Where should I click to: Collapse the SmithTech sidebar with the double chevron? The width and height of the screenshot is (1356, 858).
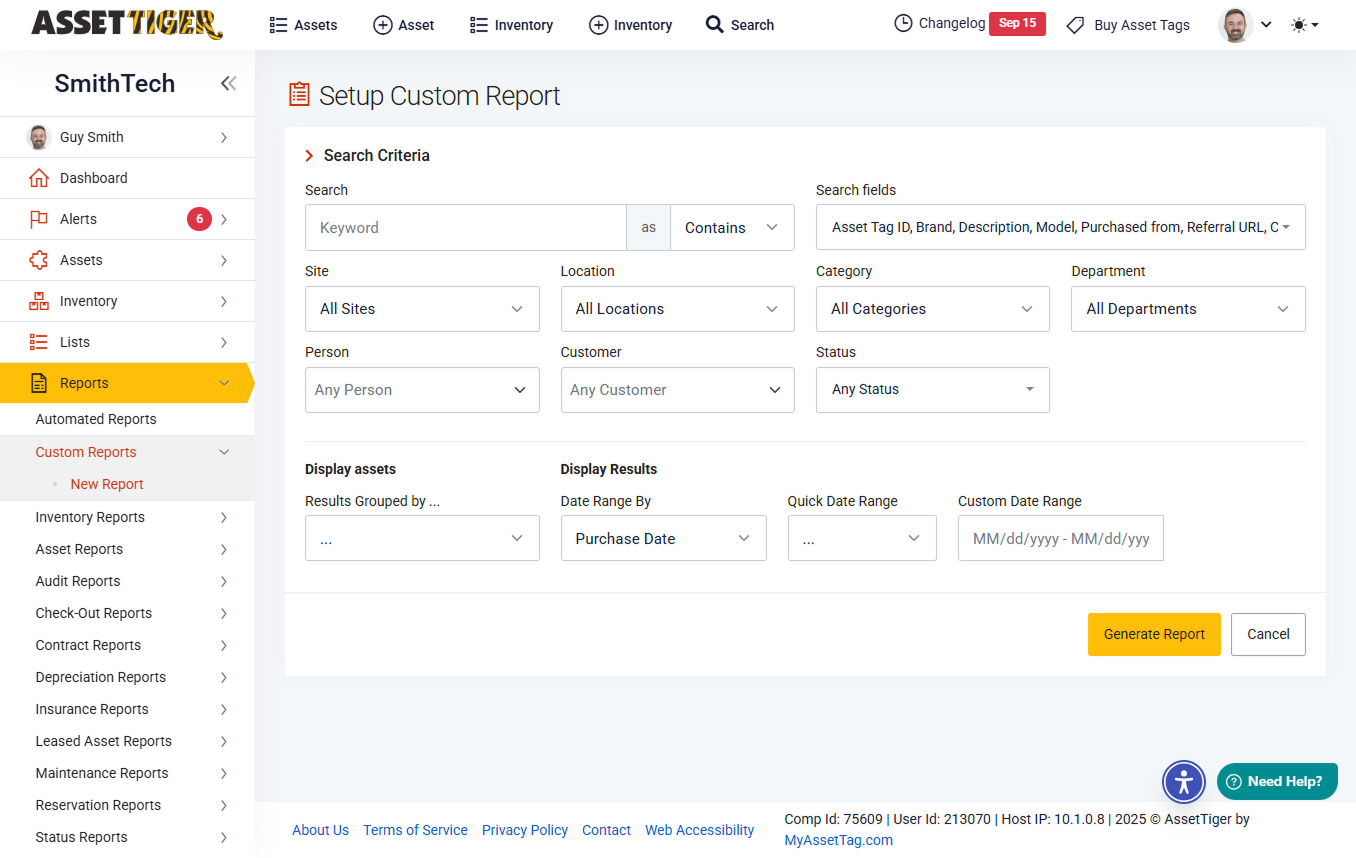point(228,84)
